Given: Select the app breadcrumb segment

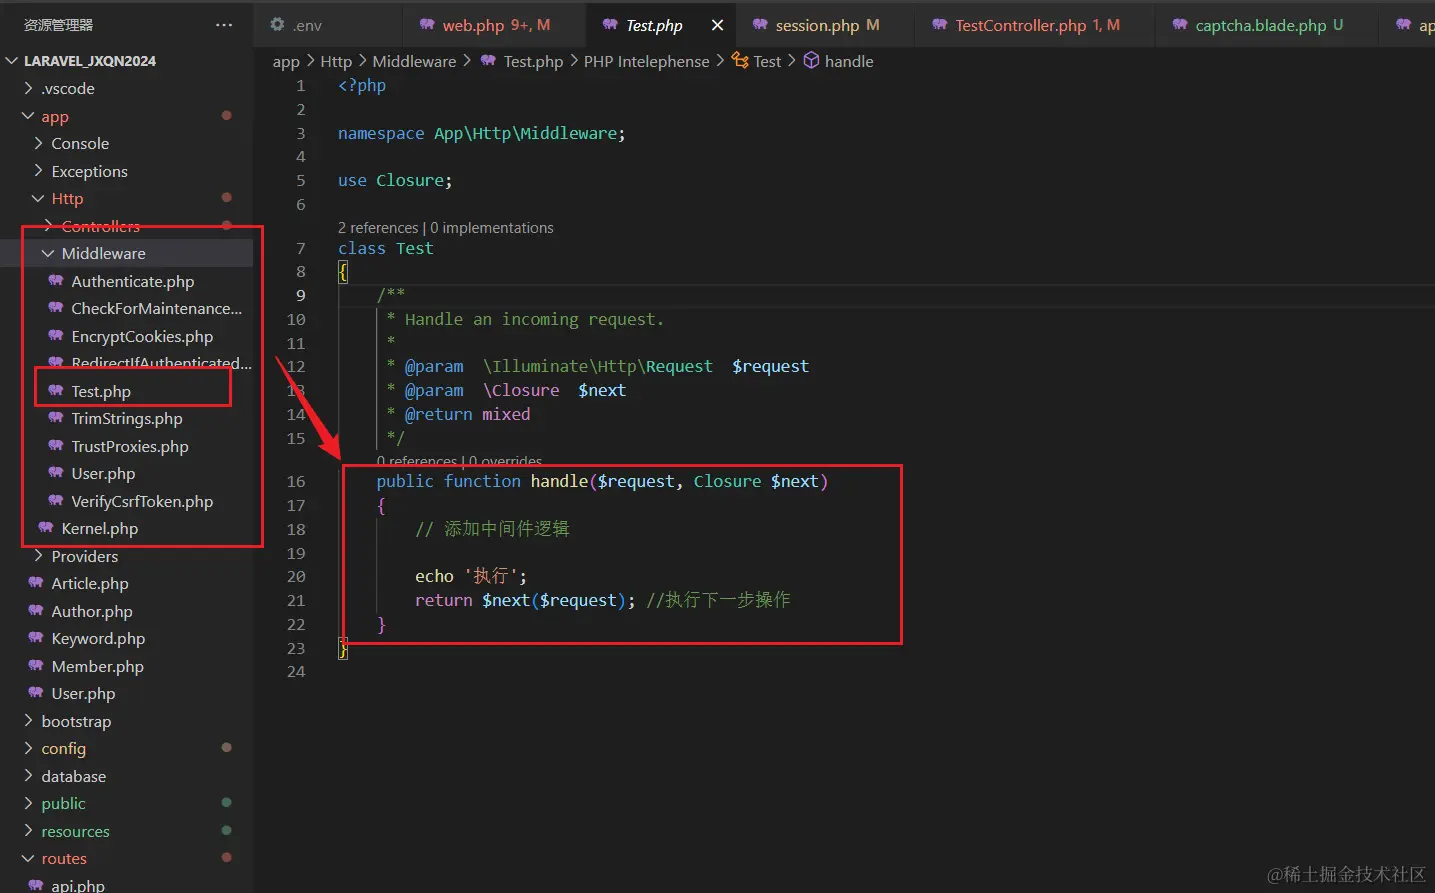Looking at the screenshot, I should (286, 62).
